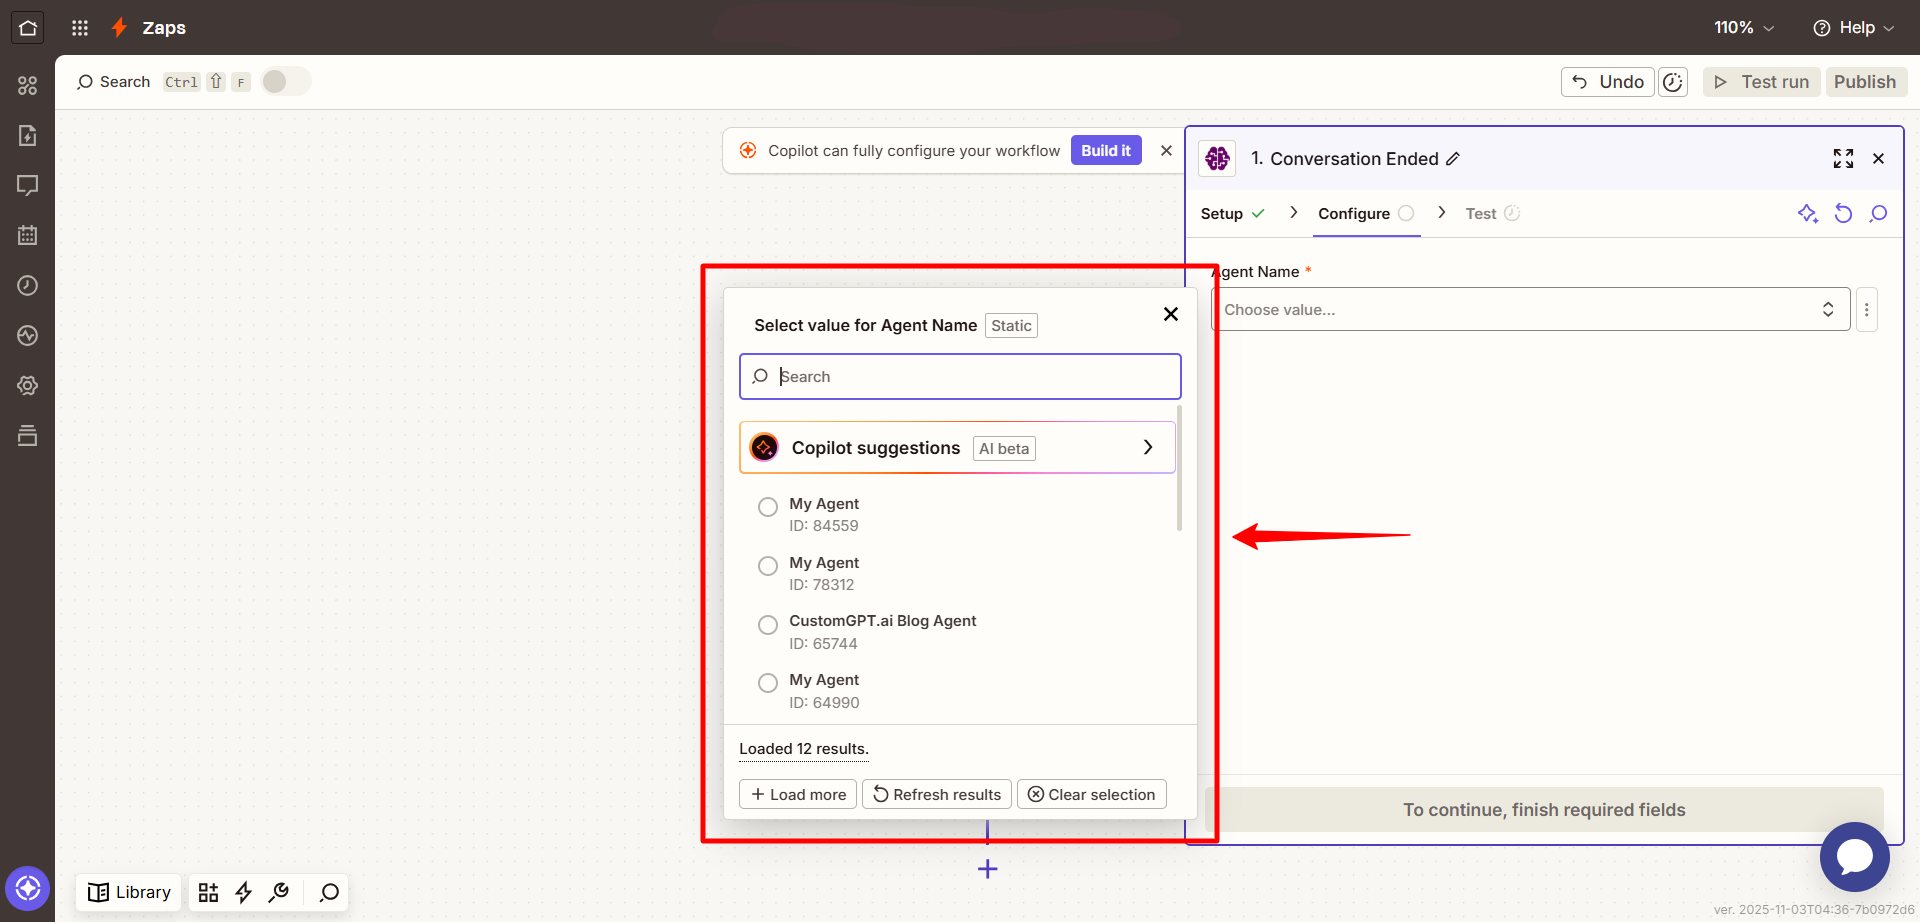Open the 110% zoom dropdown
Viewport: 1920px width, 922px height.
[x=1744, y=28]
